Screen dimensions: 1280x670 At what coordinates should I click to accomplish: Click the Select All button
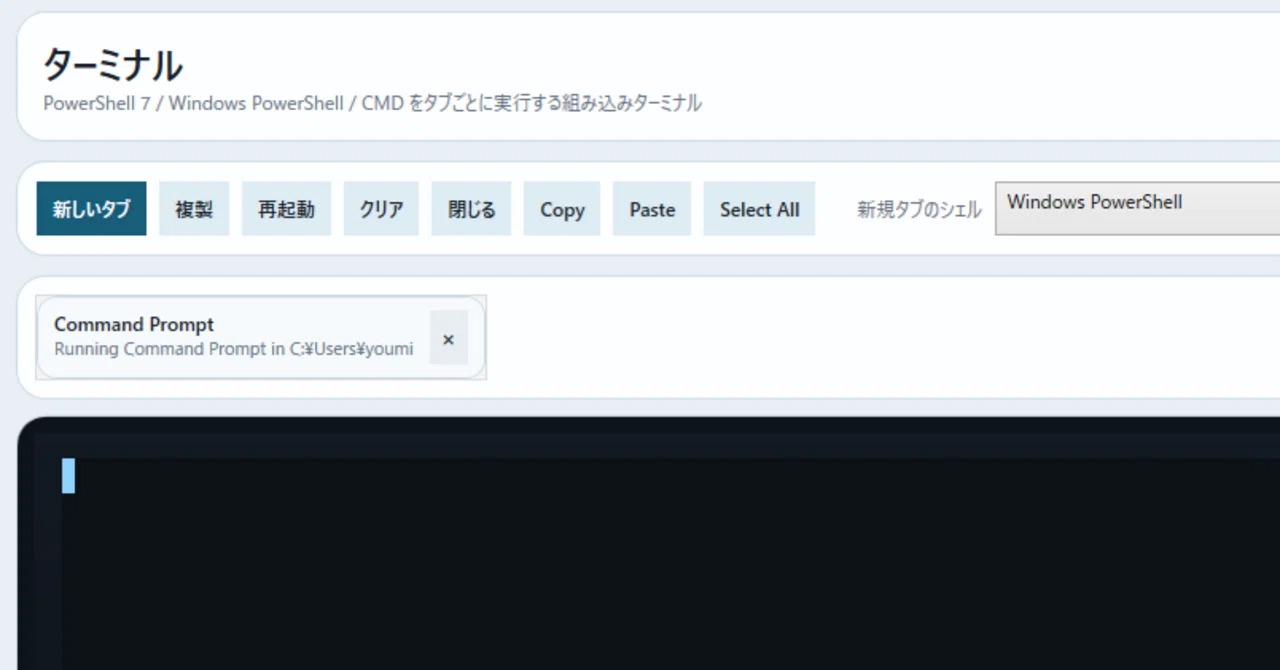759,209
